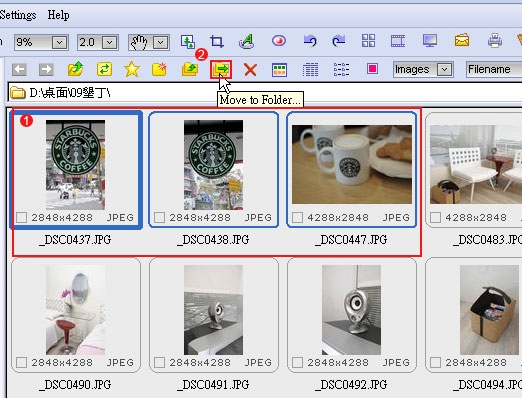Click the folder path address field
Screen dimensions: 522x398
coord(265,92)
